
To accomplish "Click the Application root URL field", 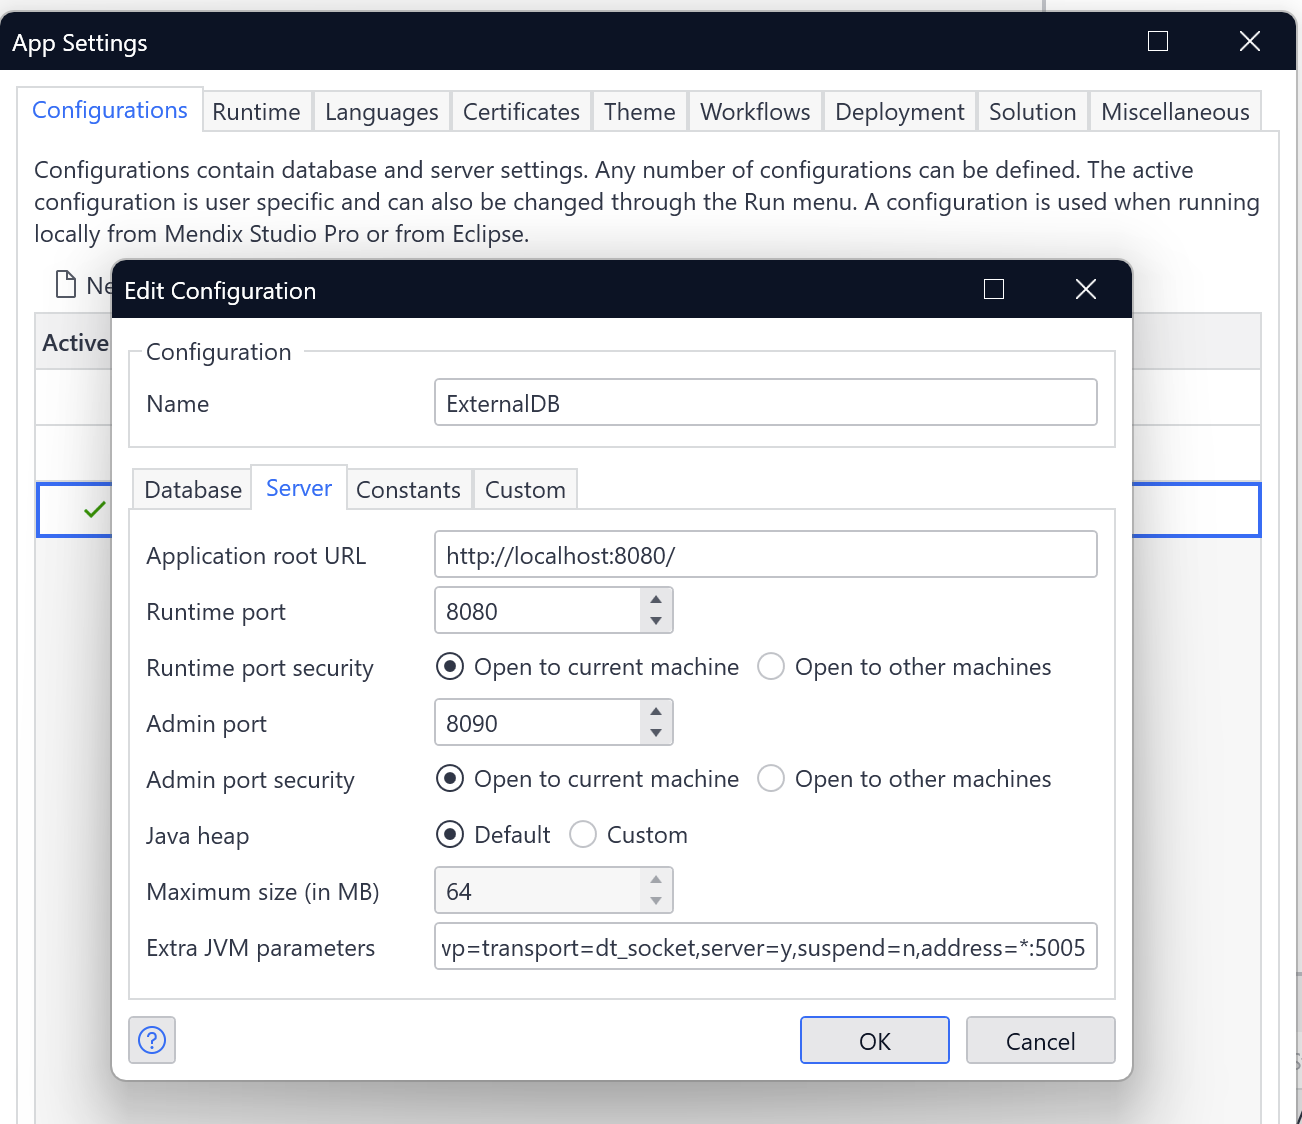I will 765,554.
